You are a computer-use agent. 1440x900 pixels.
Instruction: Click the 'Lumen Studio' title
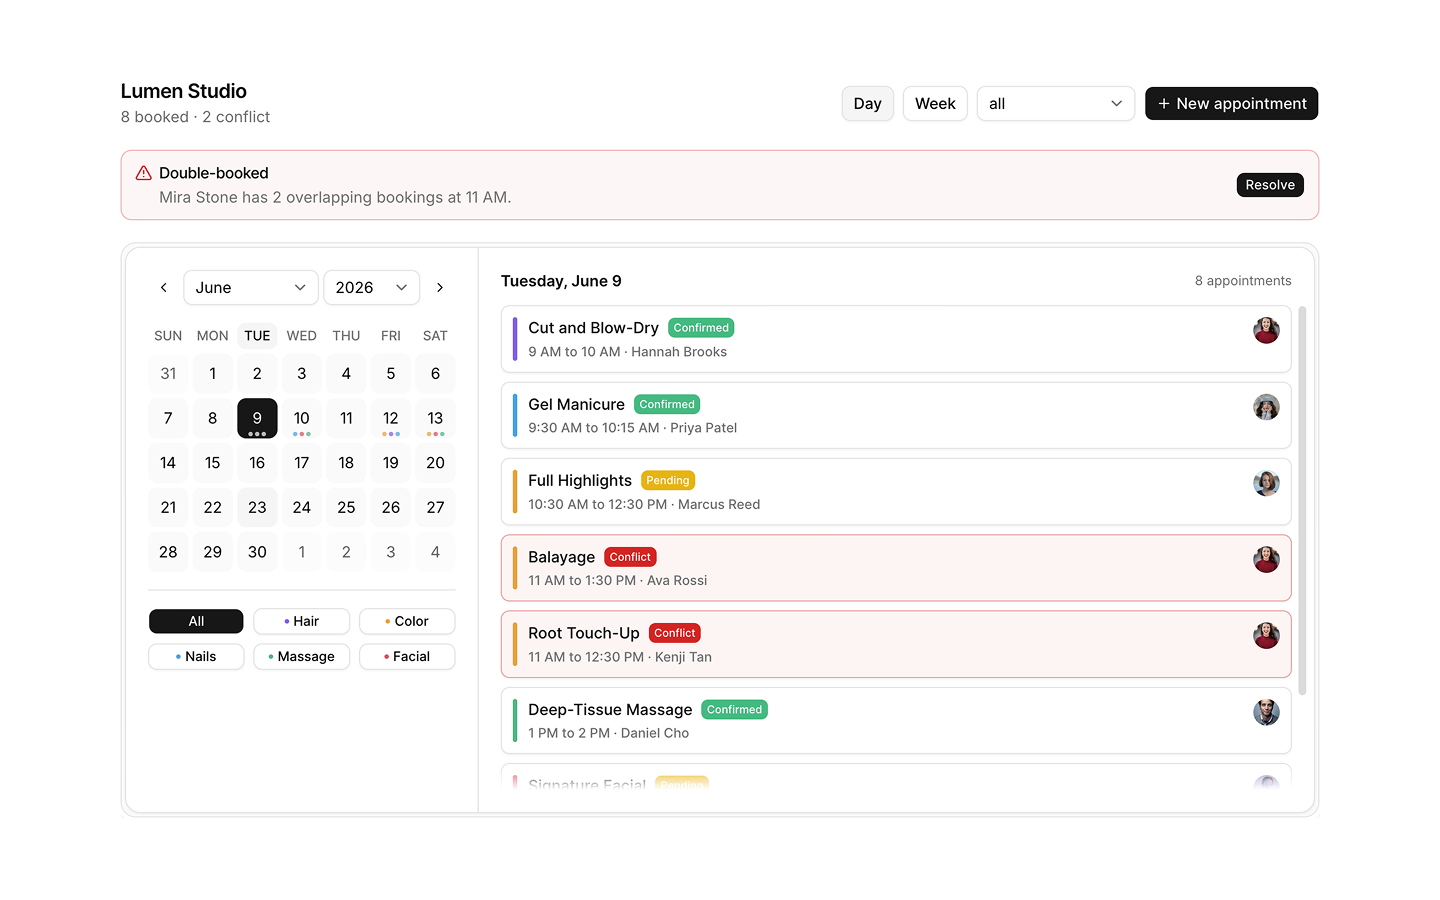(184, 91)
